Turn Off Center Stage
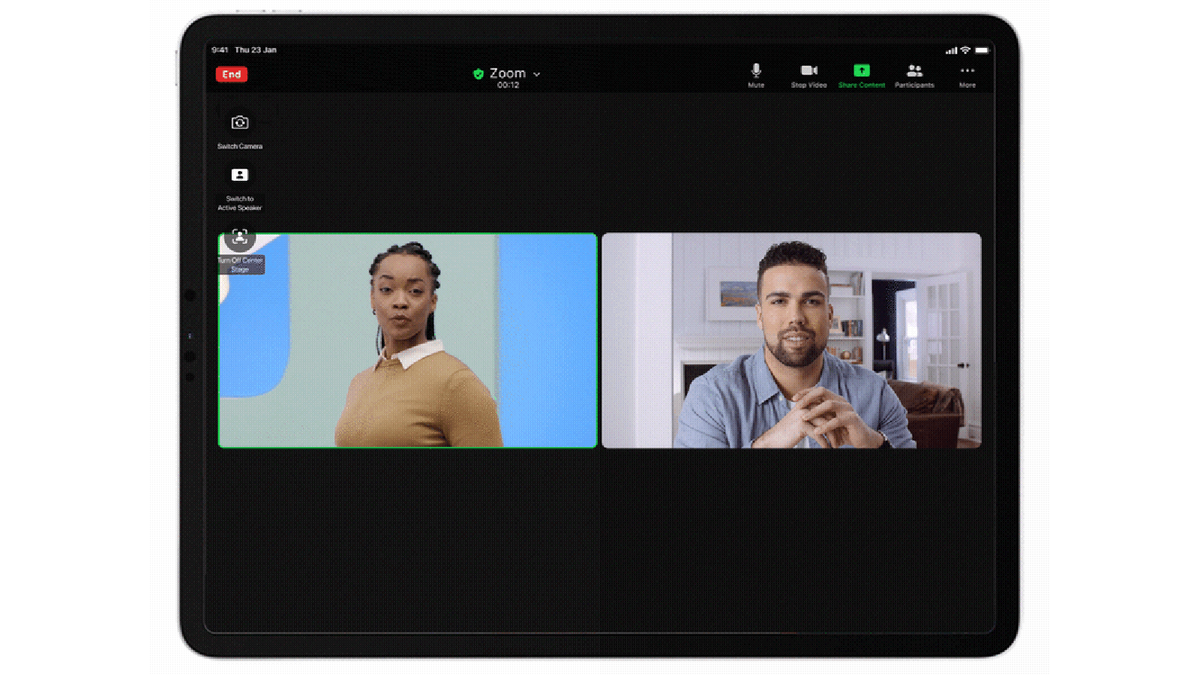This screenshot has height=675, width=1200. point(240,249)
